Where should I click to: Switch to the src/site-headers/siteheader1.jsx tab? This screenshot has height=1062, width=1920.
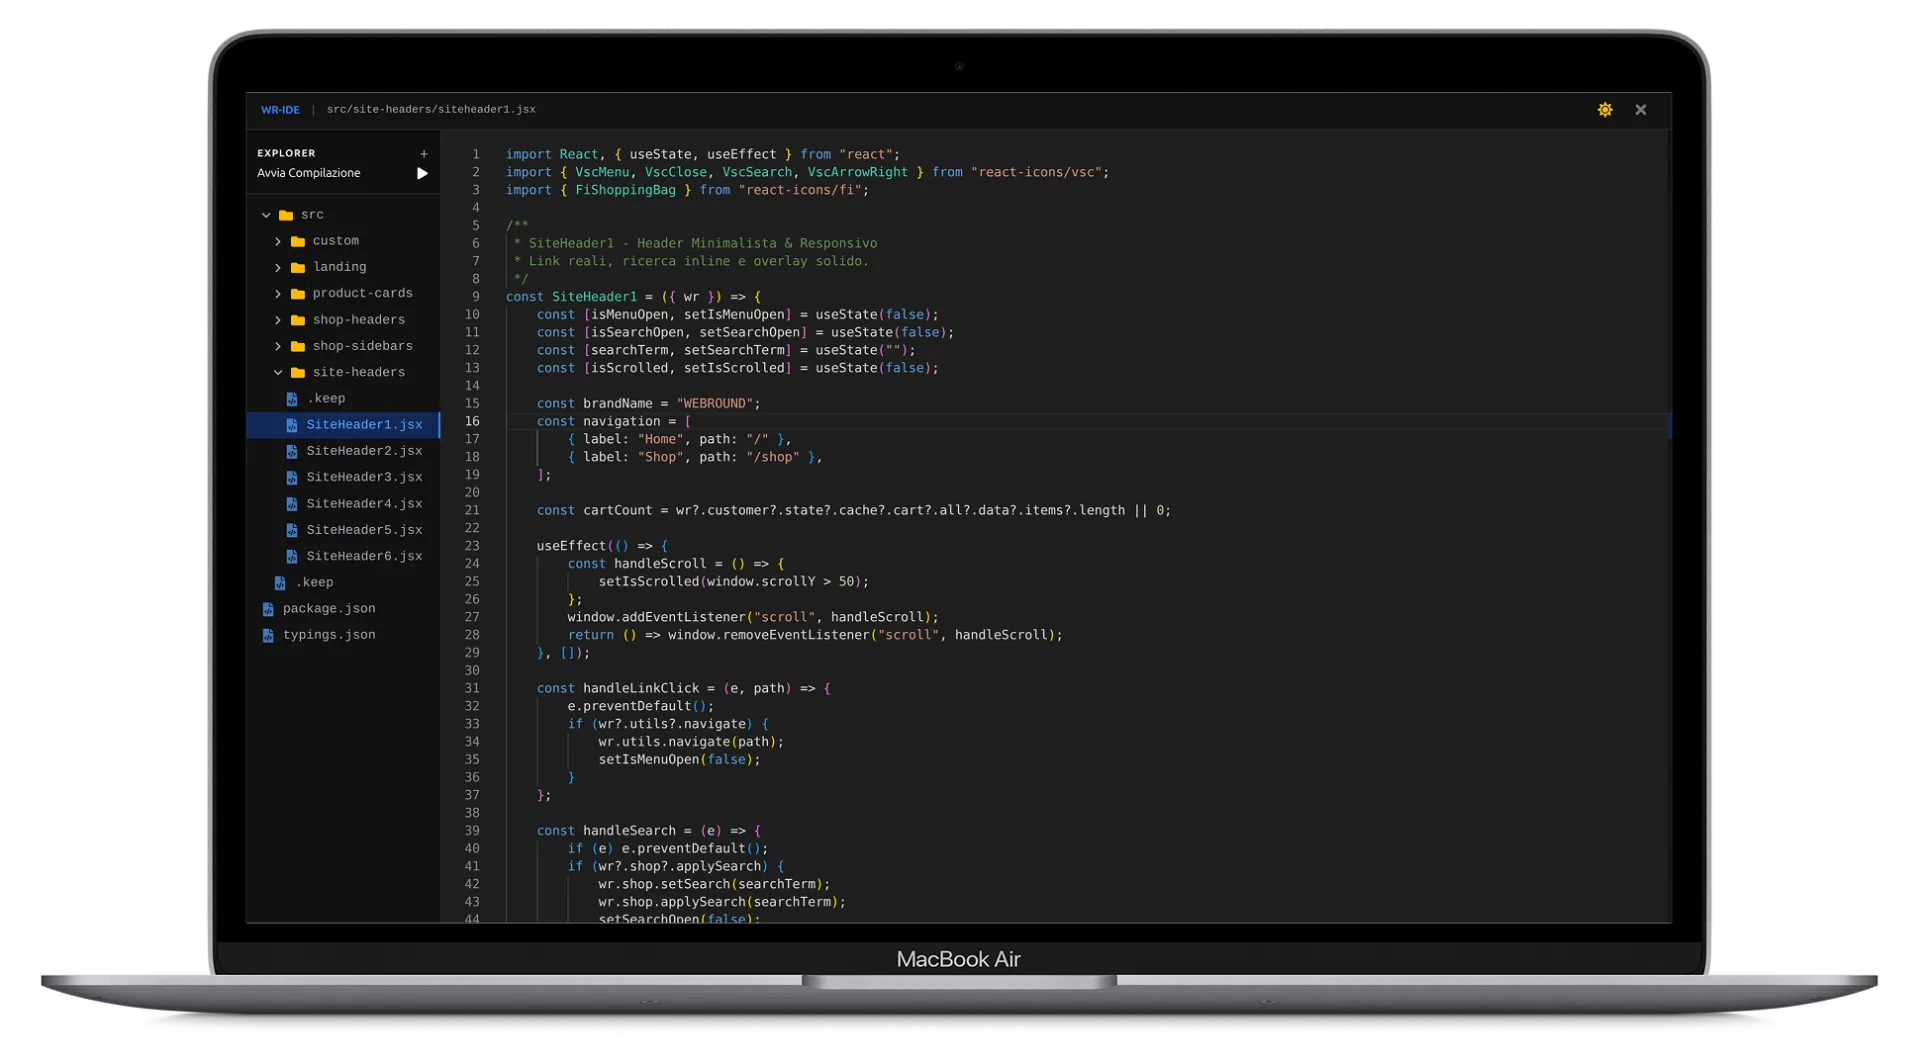click(431, 109)
